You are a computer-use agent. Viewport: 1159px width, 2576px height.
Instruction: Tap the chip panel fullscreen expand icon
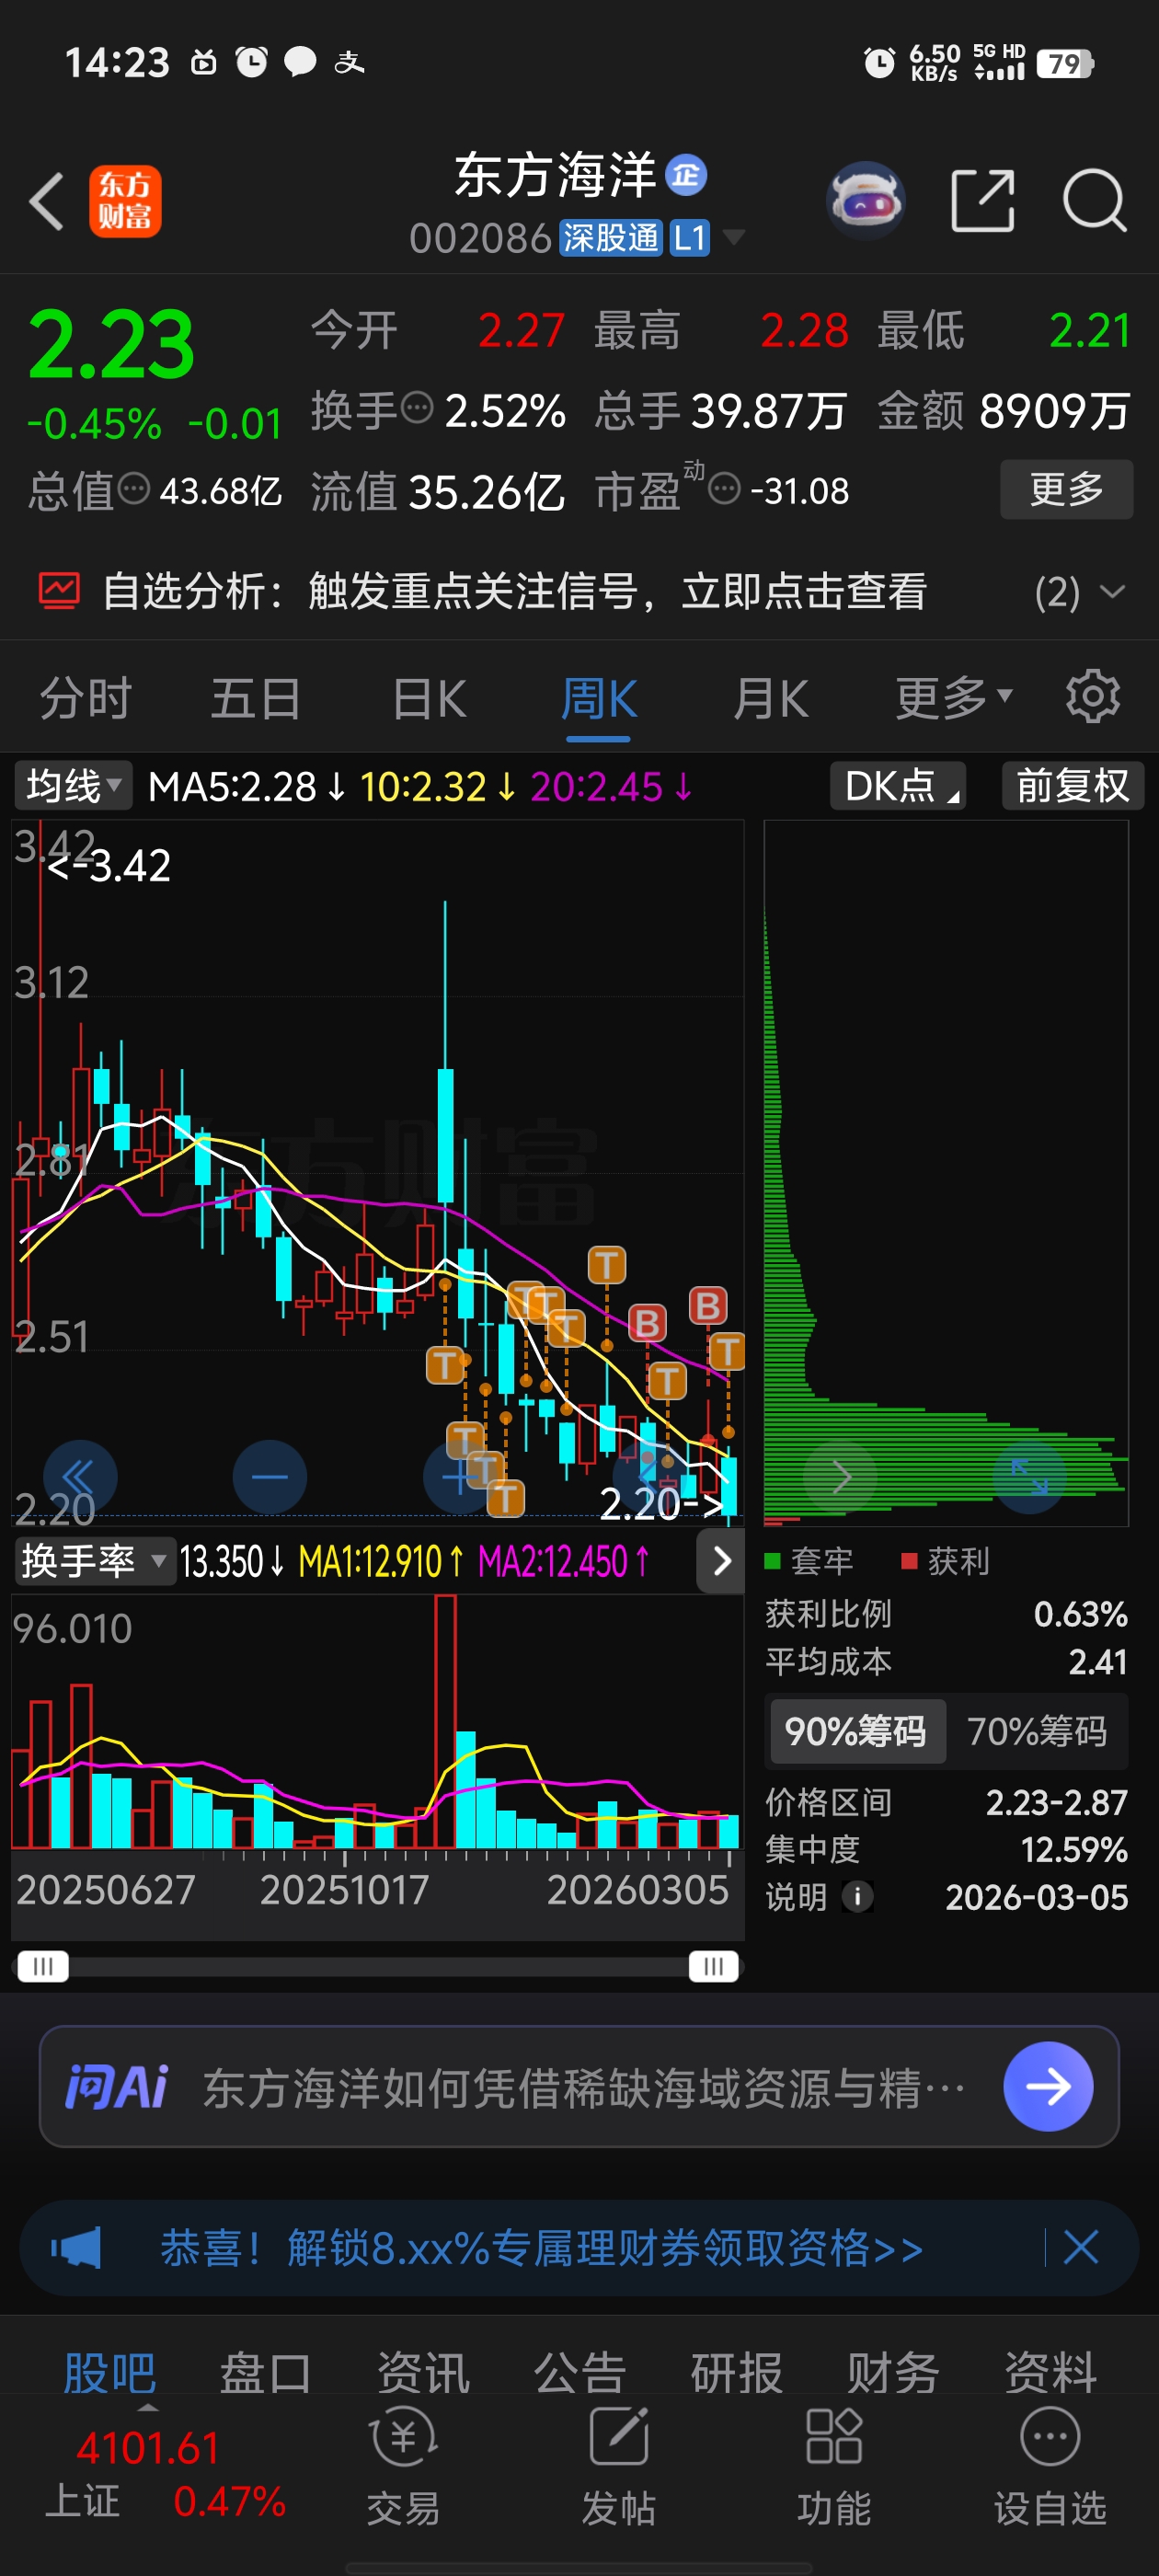pyautogui.click(x=1029, y=1477)
